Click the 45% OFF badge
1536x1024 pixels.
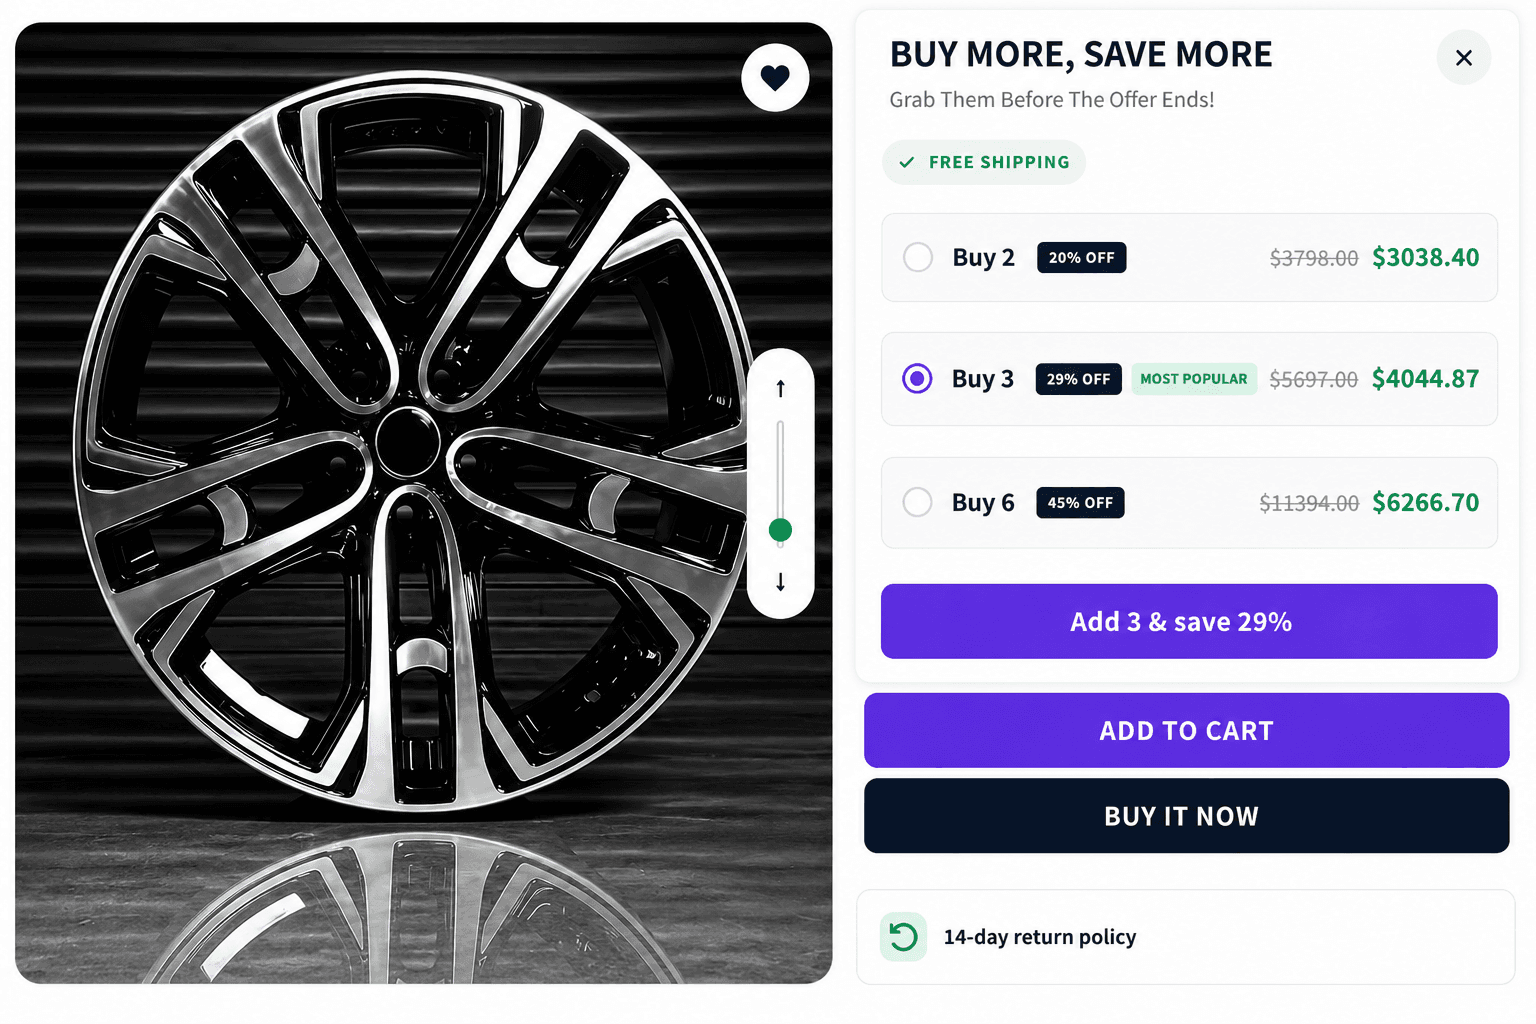[1080, 503]
